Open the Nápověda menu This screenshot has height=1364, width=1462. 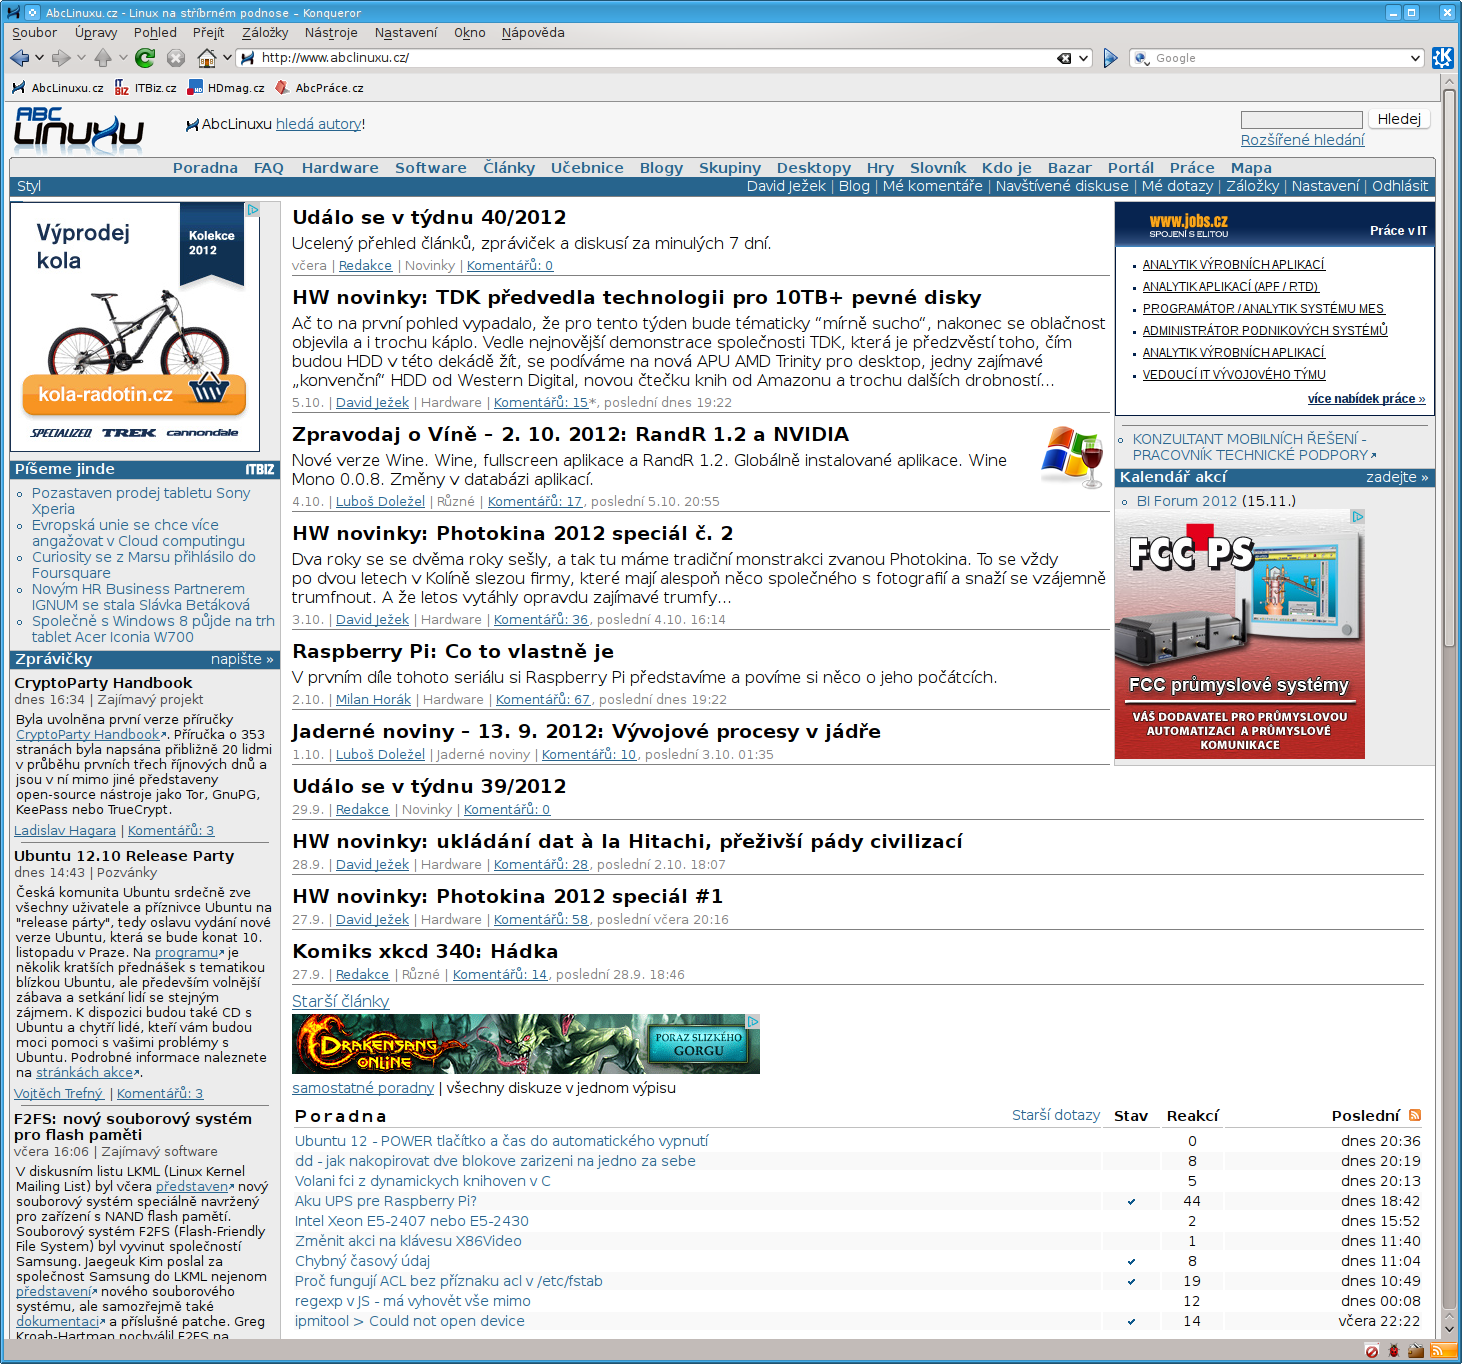(x=533, y=32)
